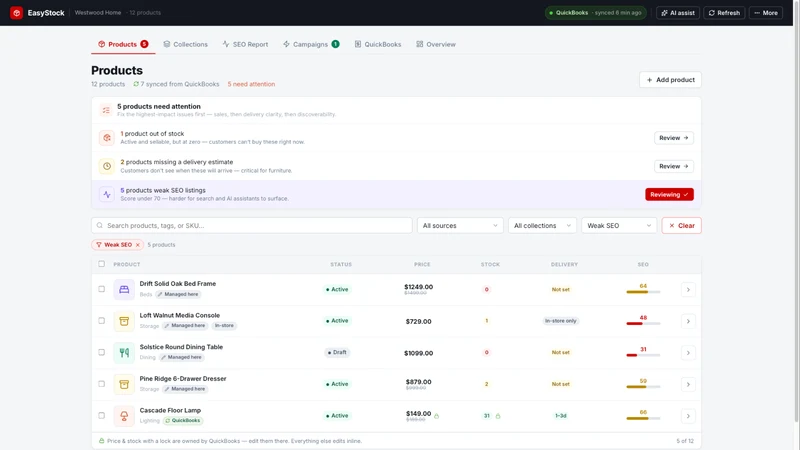Select the Pine Ridge 6-Drawer Dresser checkbox
This screenshot has width=800, height=450.
pos(102,384)
